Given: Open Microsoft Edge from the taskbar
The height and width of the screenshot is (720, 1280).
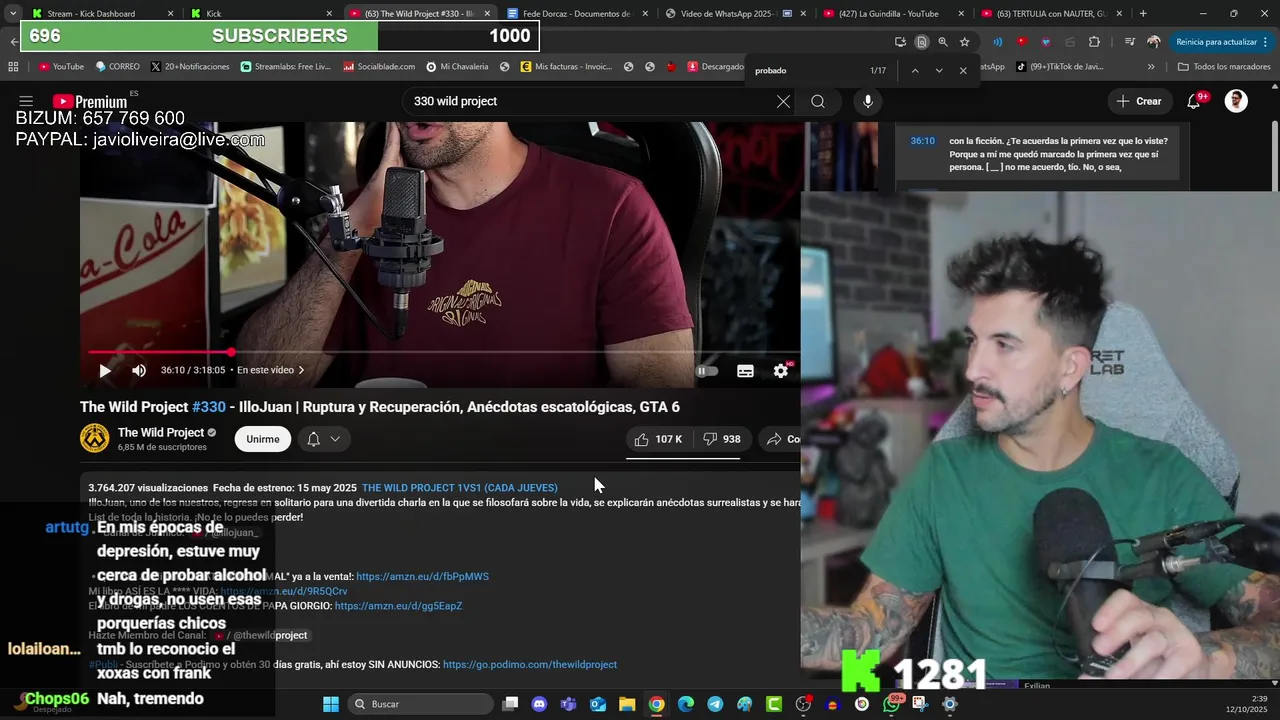Looking at the screenshot, I should pos(686,704).
